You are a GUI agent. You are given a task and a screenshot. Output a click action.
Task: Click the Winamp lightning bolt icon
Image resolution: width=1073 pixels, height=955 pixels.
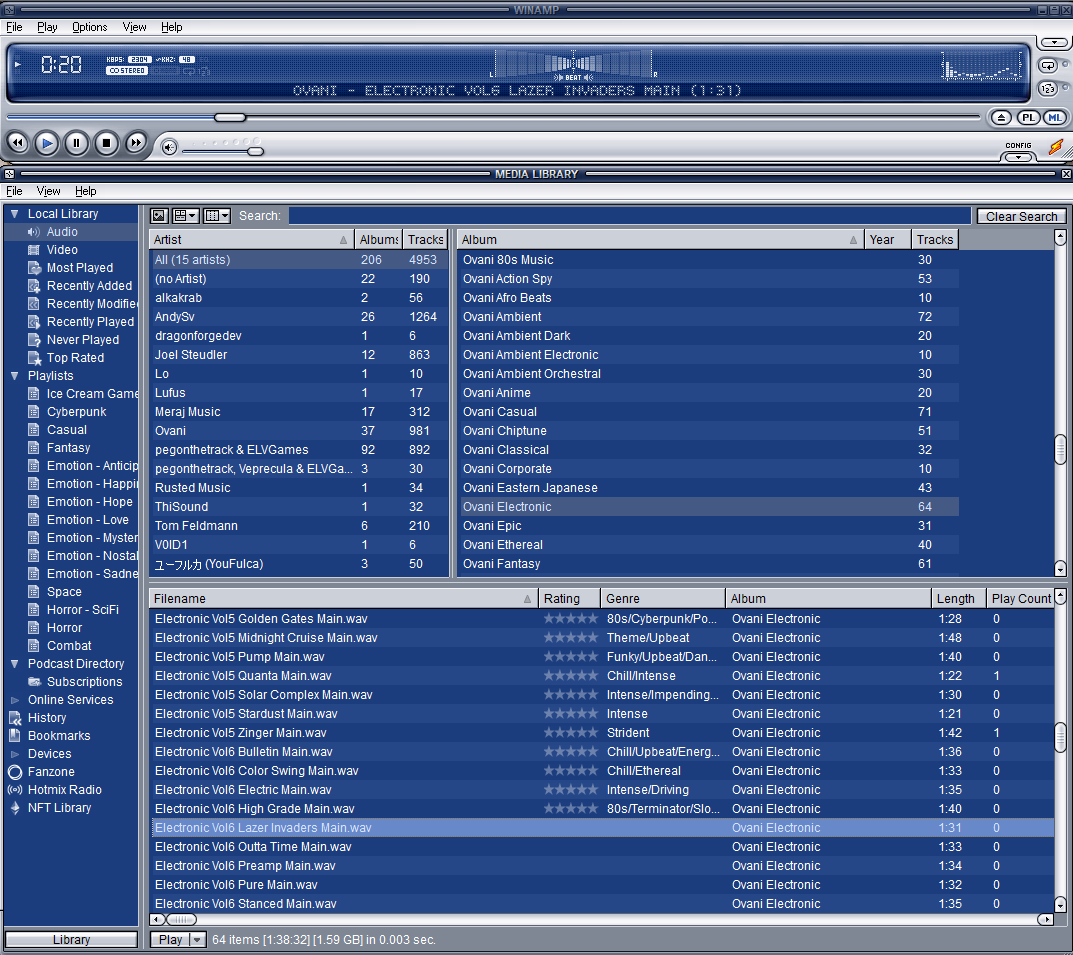pos(1056,146)
